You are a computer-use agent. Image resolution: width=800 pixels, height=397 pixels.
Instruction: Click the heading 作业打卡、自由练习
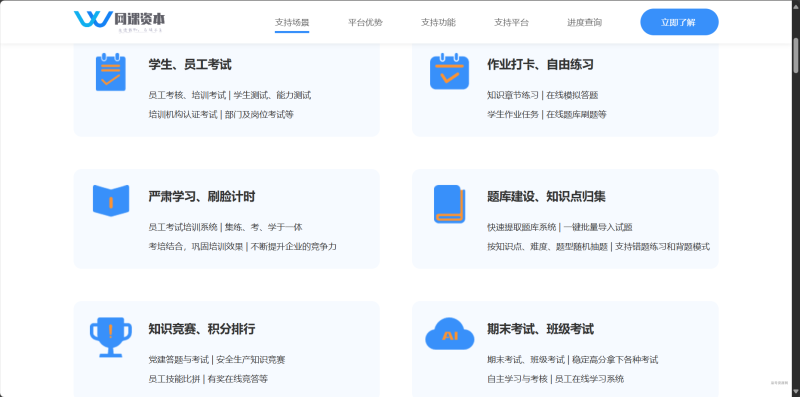coord(540,65)
